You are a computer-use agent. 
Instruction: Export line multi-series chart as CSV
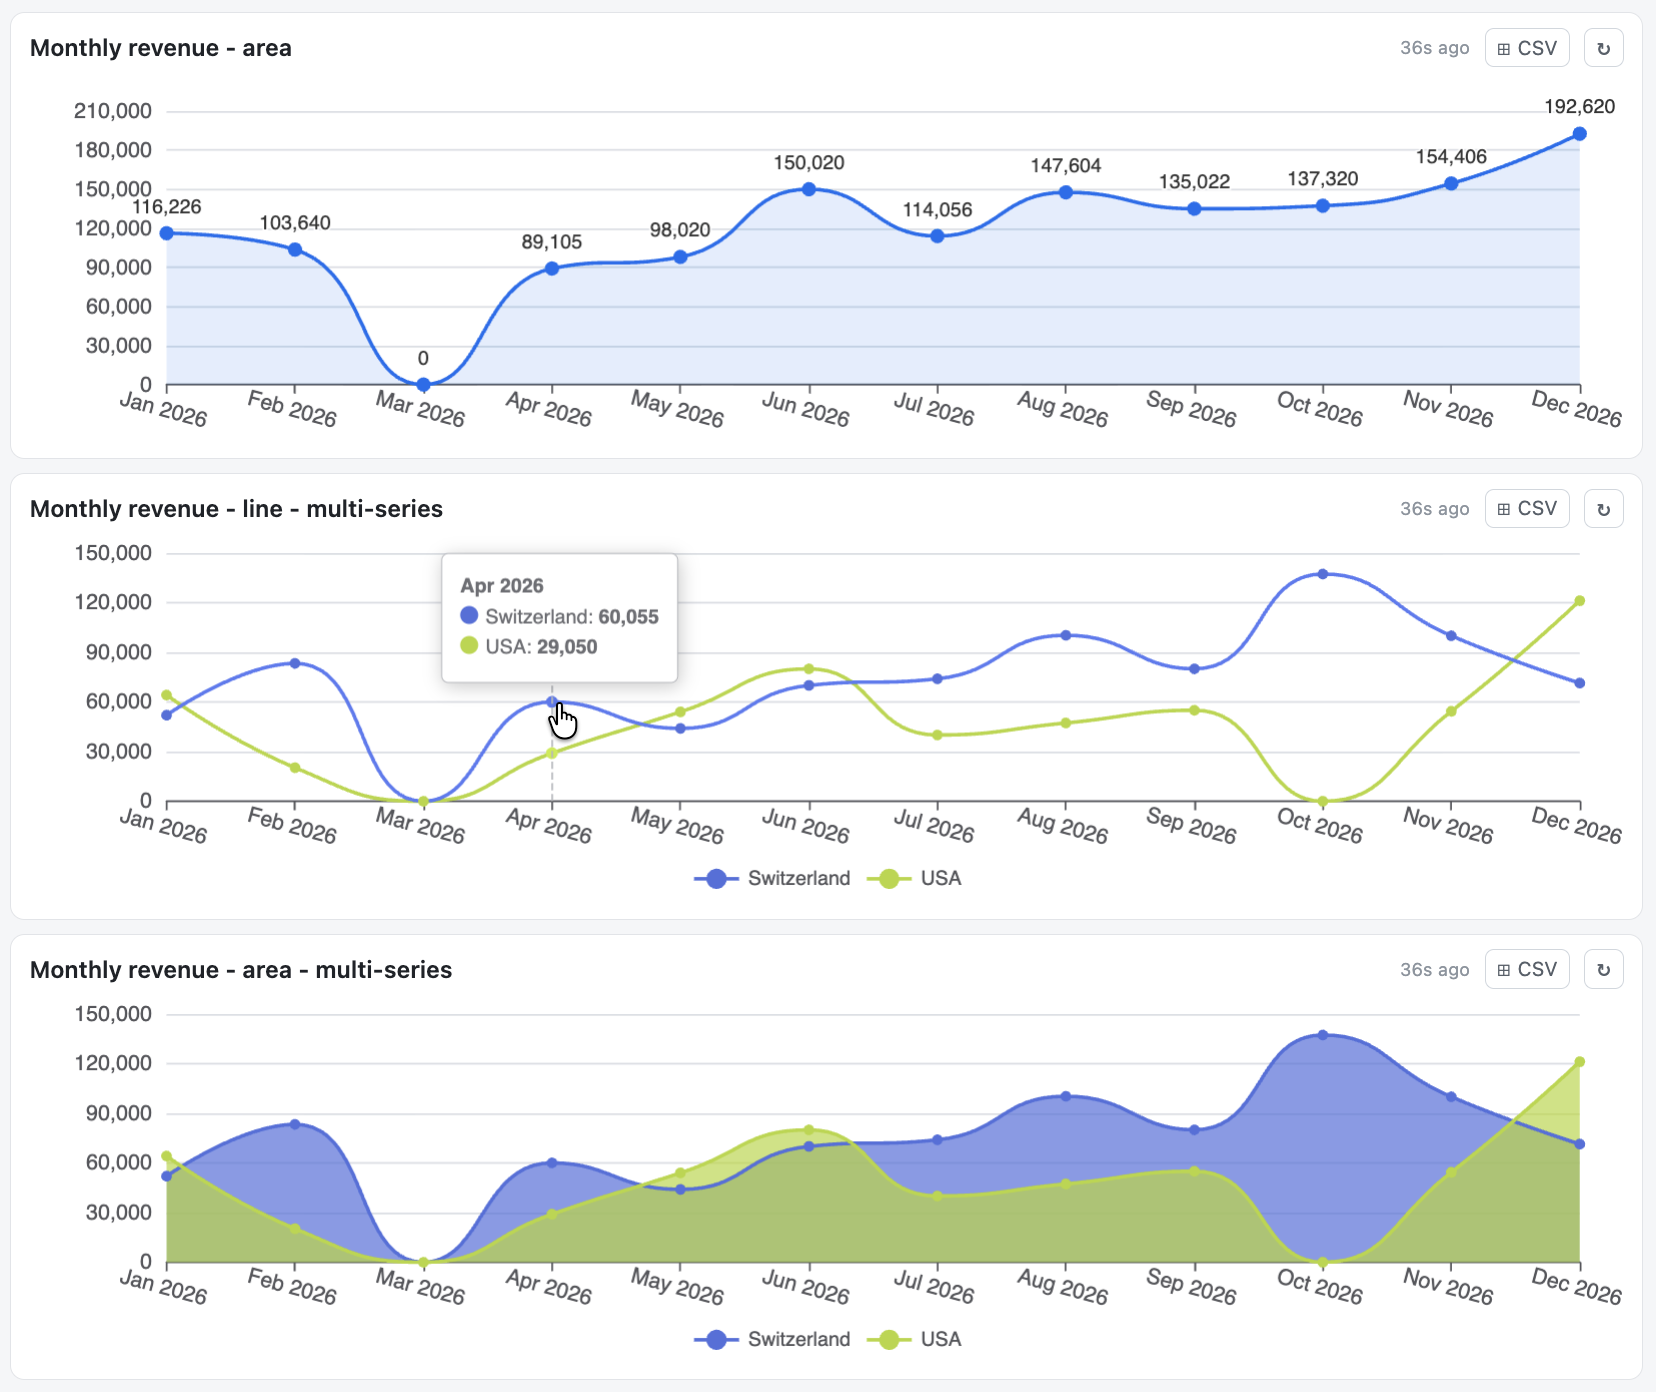pos(1527,509)
